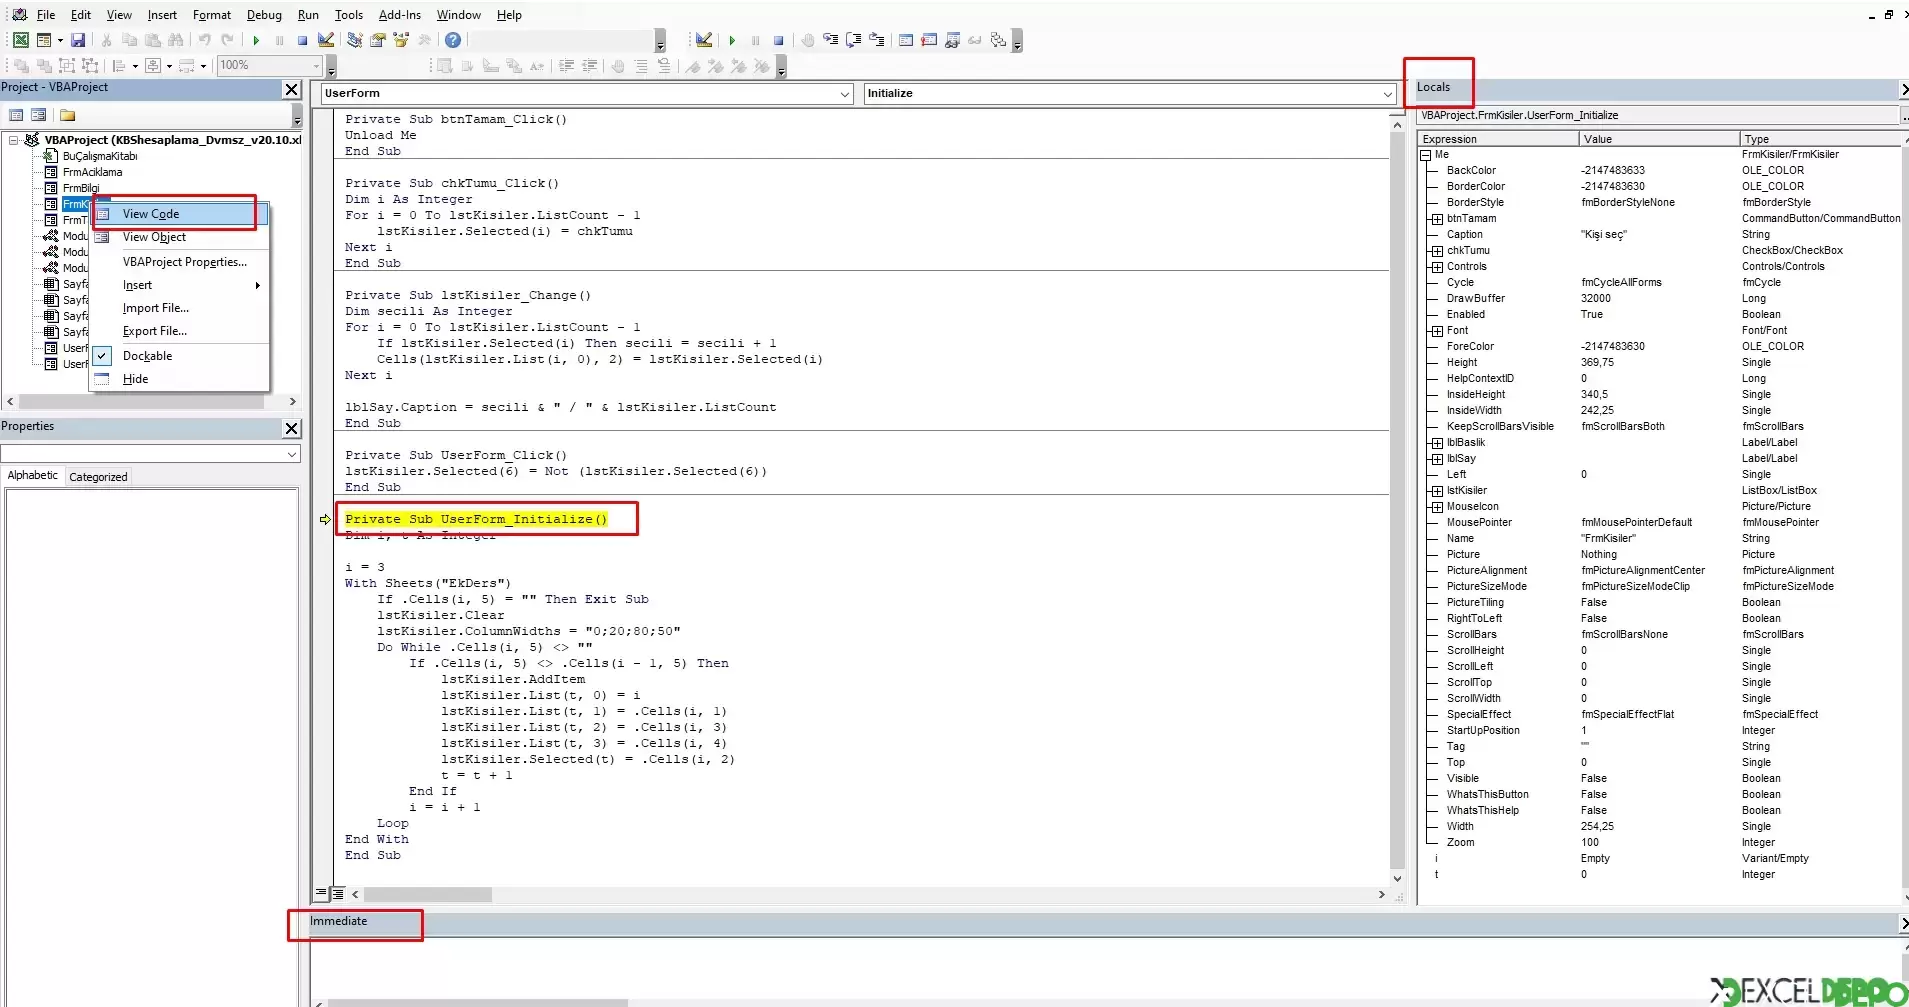This screenshot has height=1007, width=1909.
Task: Switch to the Alphabetic properties tab
Action: [x=33, y=476]
